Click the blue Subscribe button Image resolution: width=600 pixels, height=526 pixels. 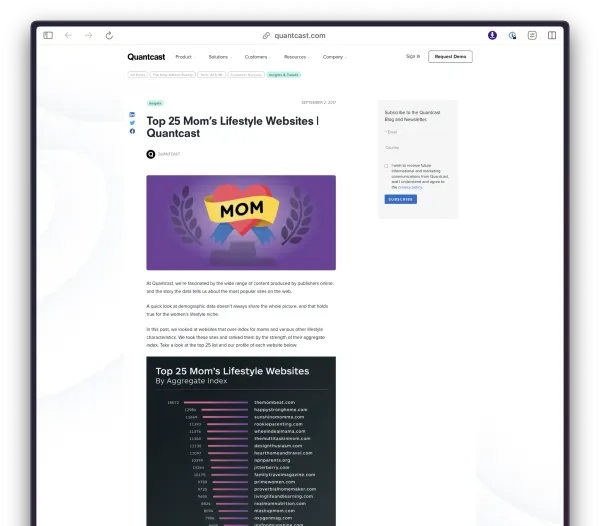click(401, 199)
